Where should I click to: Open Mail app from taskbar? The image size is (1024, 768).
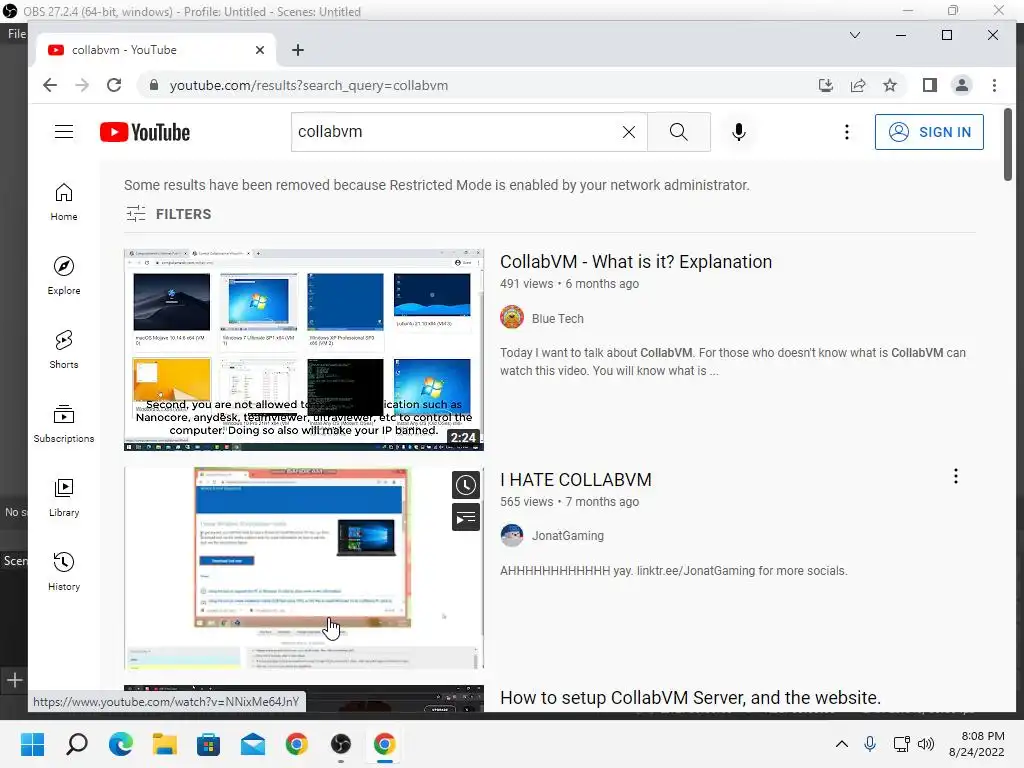click(x=253, y=744)
